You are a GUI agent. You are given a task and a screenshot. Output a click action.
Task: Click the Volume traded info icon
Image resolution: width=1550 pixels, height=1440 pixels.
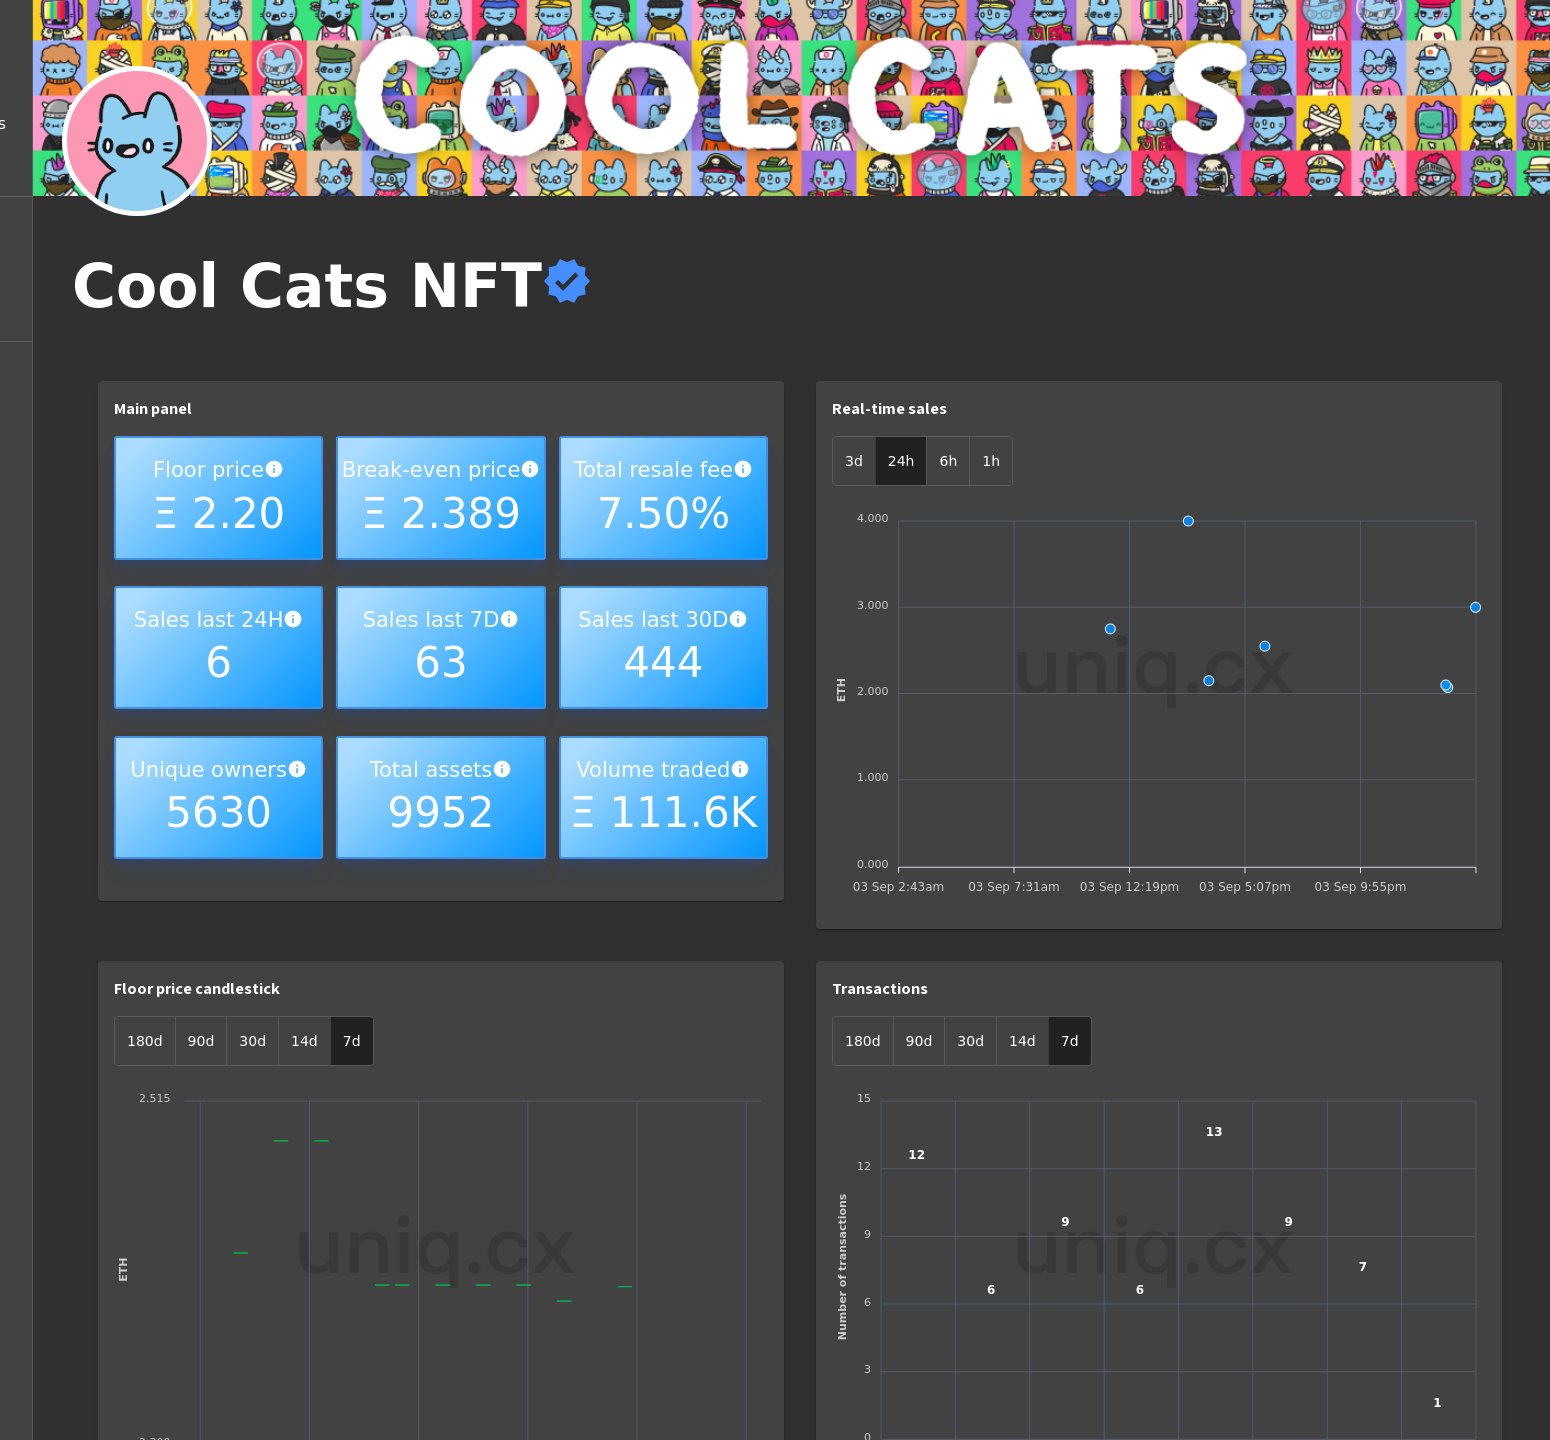740,769
